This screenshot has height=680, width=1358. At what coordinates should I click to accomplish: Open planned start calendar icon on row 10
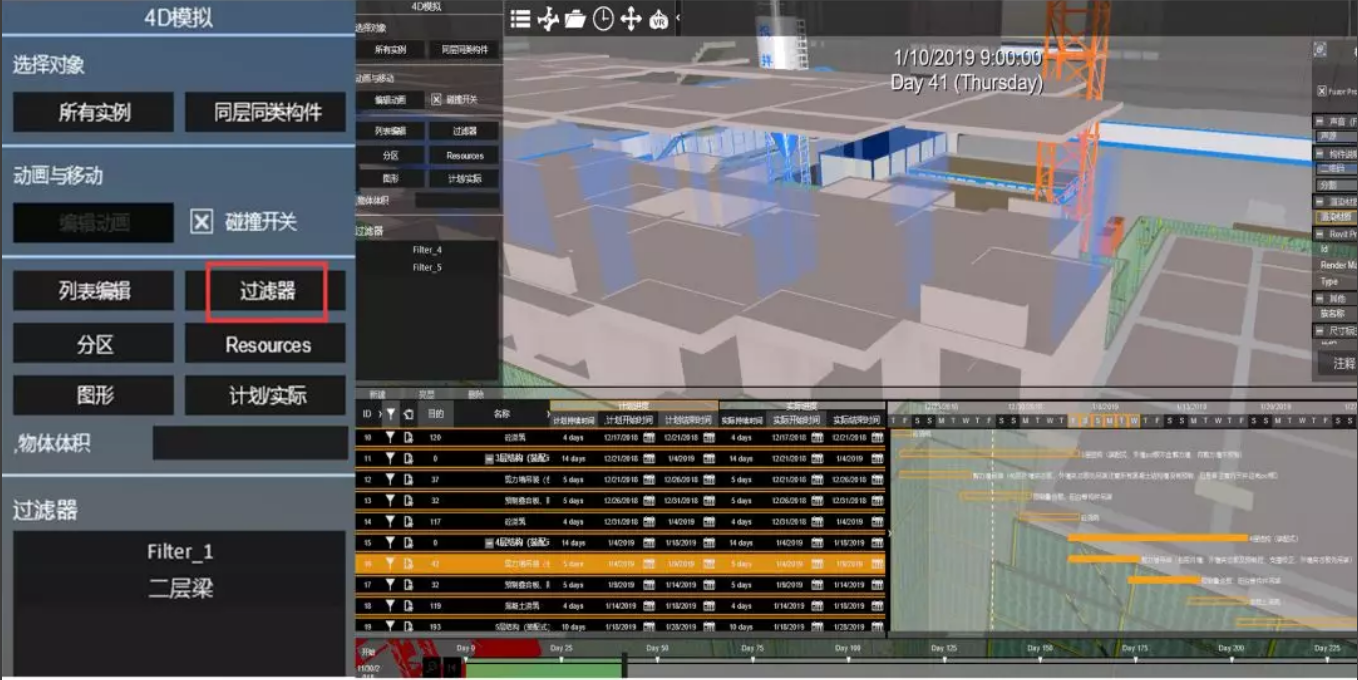point(648,437)
